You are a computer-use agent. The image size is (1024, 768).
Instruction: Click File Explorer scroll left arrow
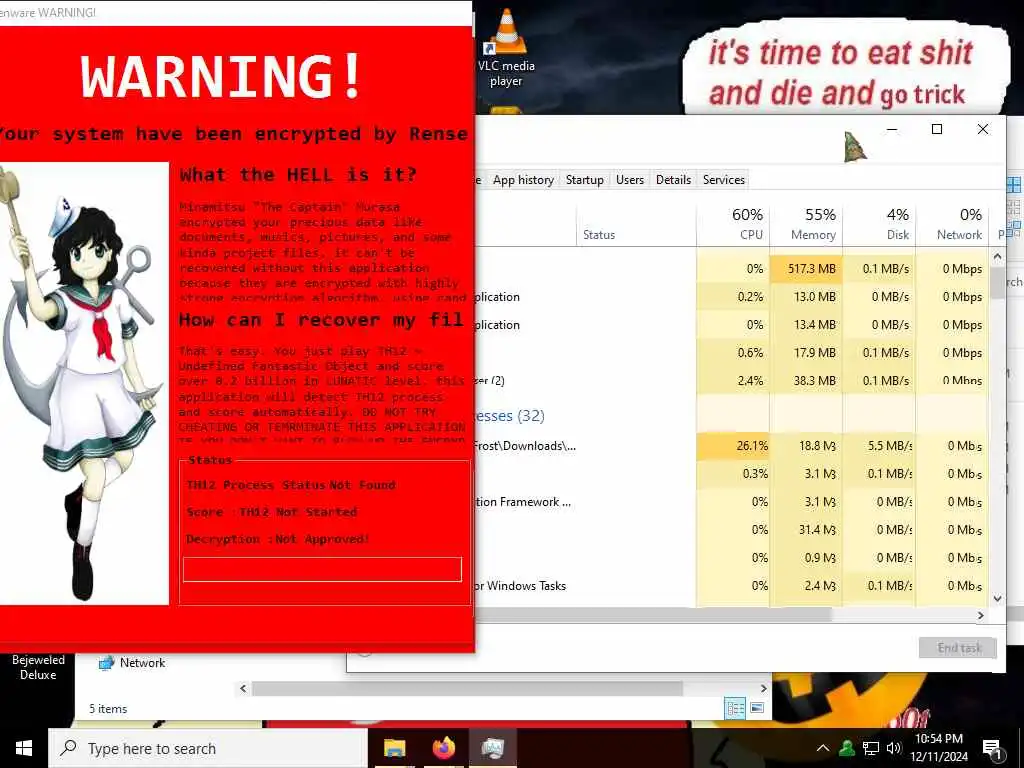click(x=244, y=688)
